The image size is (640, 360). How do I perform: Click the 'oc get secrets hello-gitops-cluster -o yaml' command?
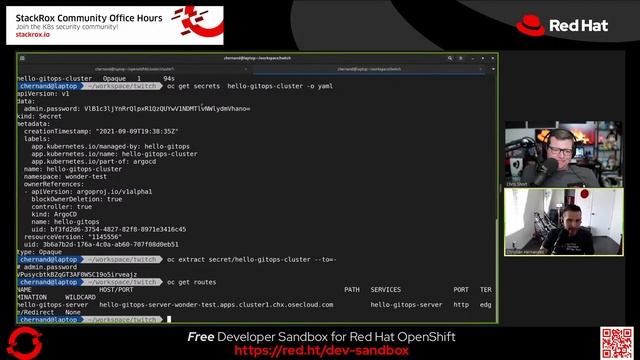[250, 86]
